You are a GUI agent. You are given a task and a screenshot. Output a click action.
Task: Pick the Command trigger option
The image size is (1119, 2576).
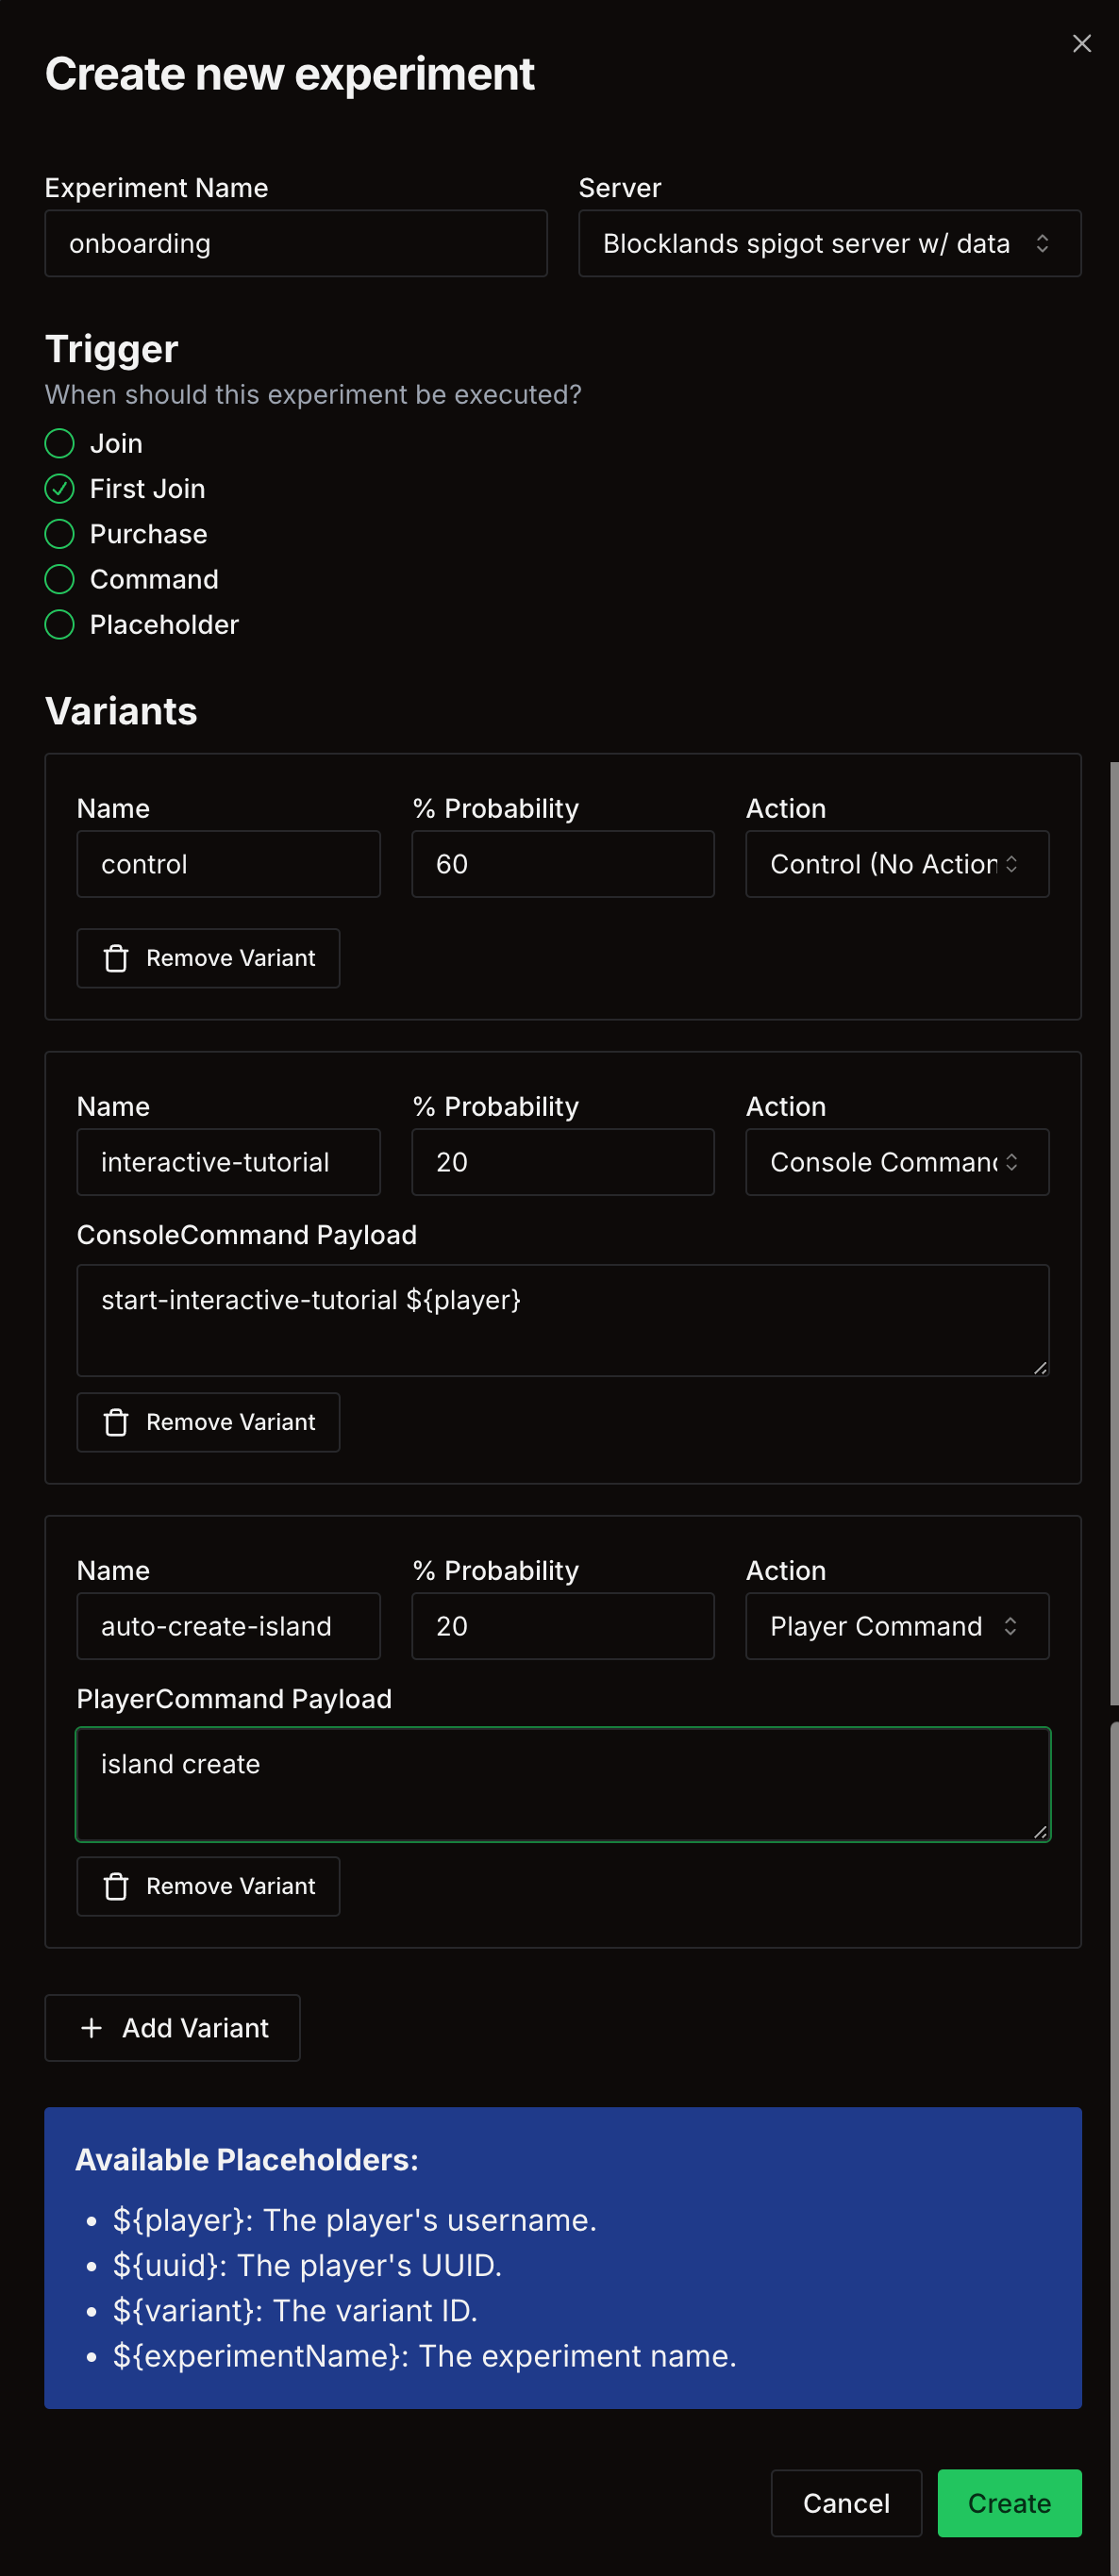click(60, 579)
